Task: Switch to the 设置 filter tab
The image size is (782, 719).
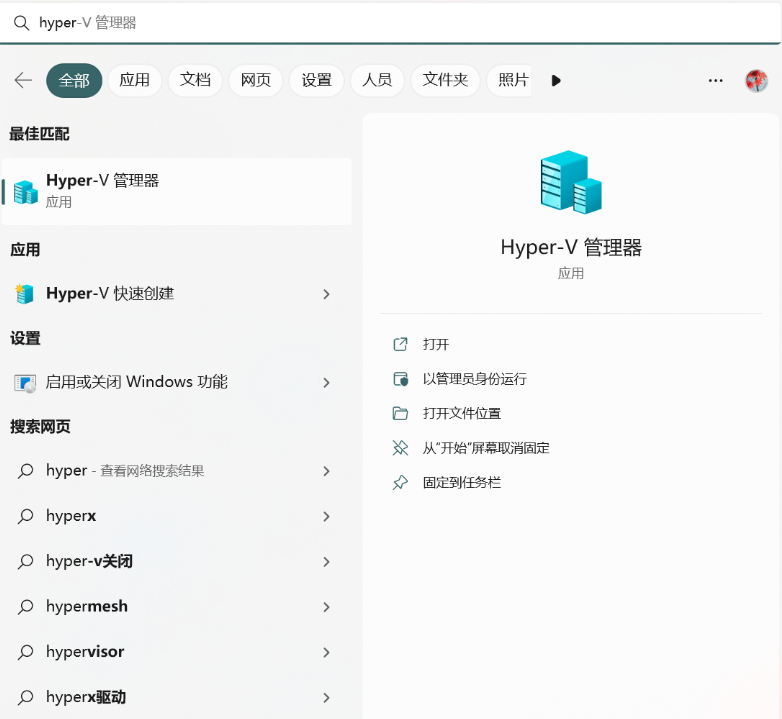Action: pyautogui.click(x=317, y=80)
